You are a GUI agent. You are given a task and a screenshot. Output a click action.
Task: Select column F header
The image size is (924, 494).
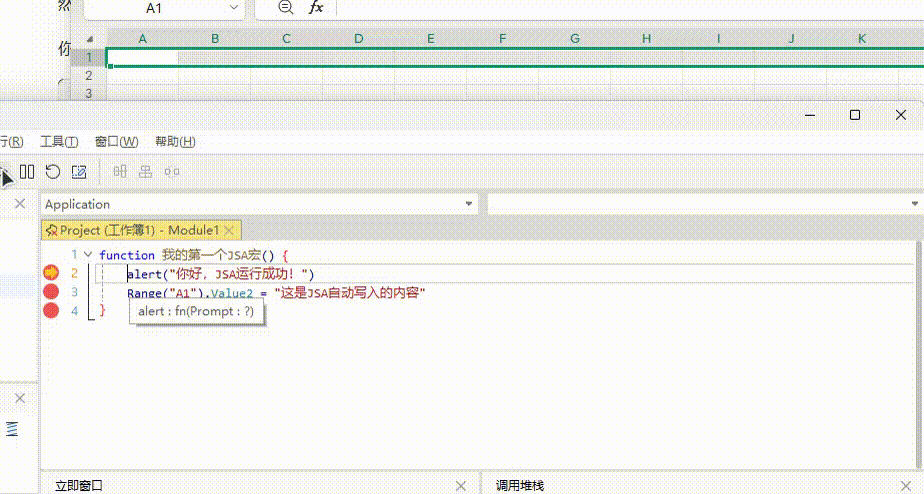pos(502,38)
